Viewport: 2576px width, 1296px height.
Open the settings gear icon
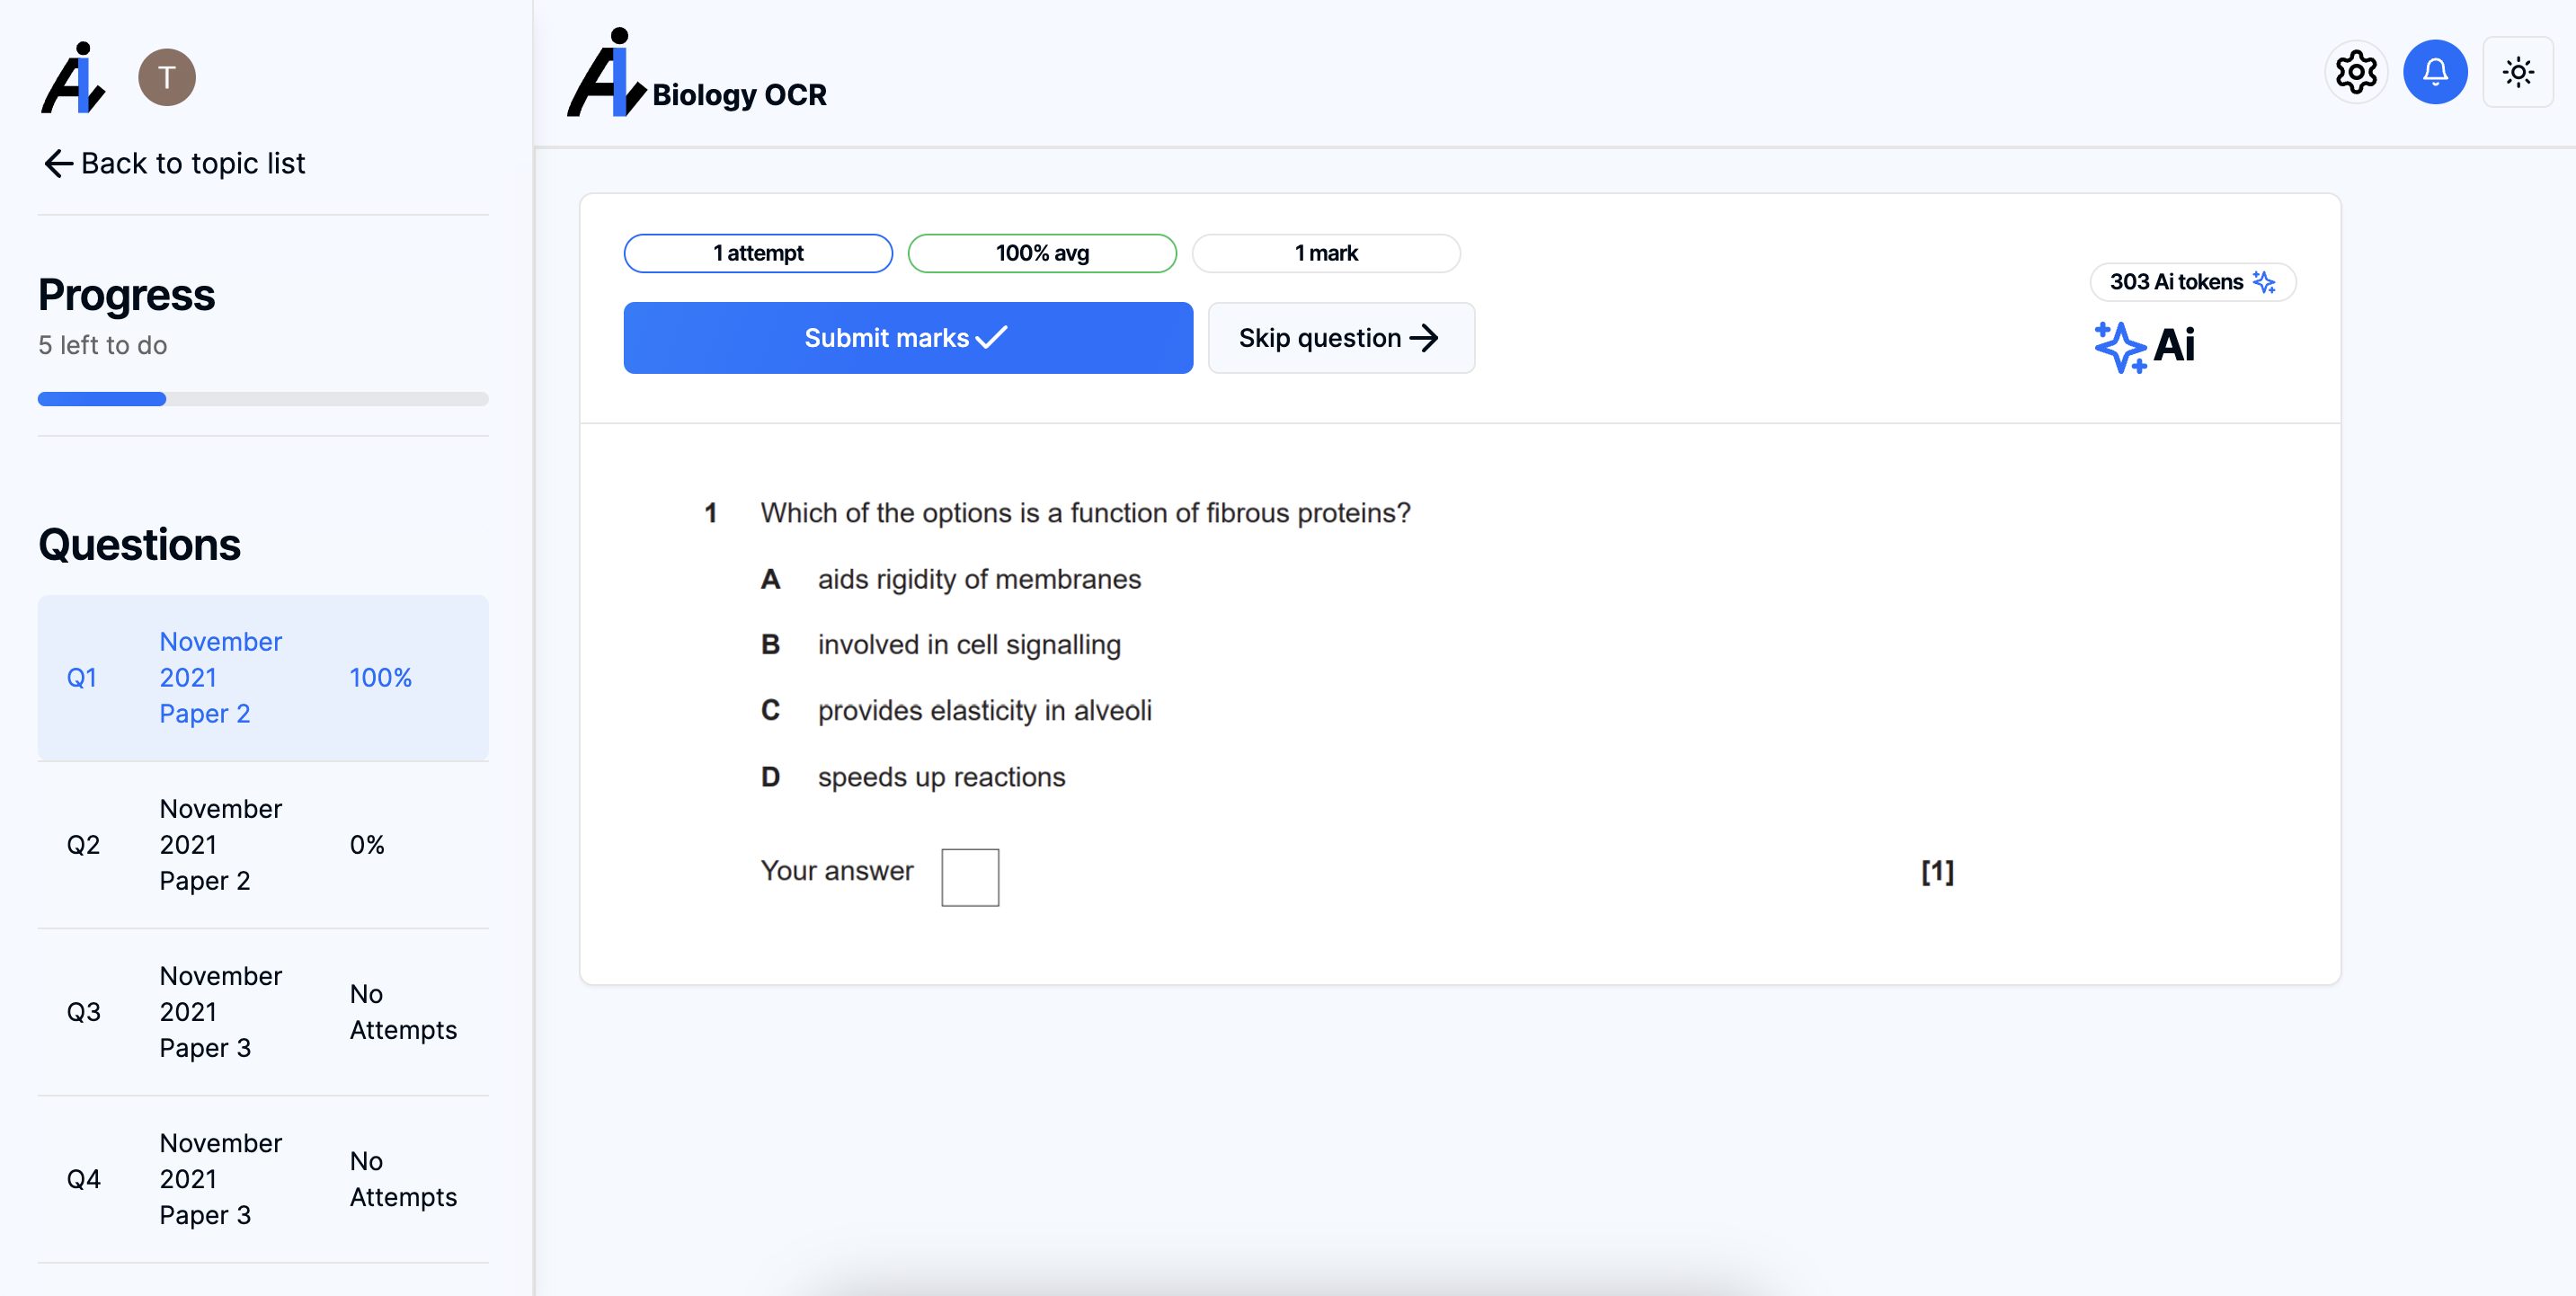pos(2356,72)
